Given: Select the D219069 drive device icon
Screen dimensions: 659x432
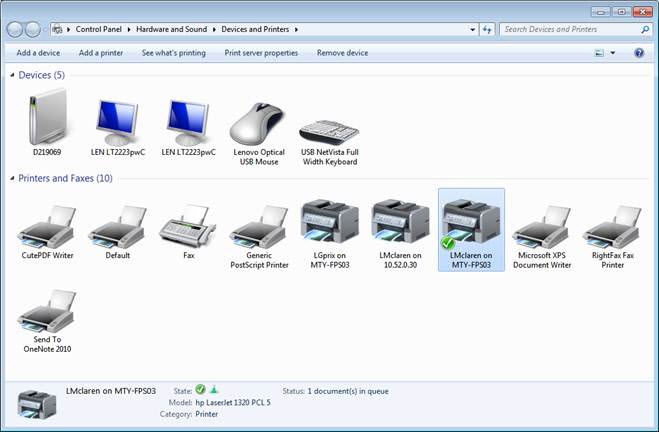Looking at the screenshot, I should [x=46, y=120].
